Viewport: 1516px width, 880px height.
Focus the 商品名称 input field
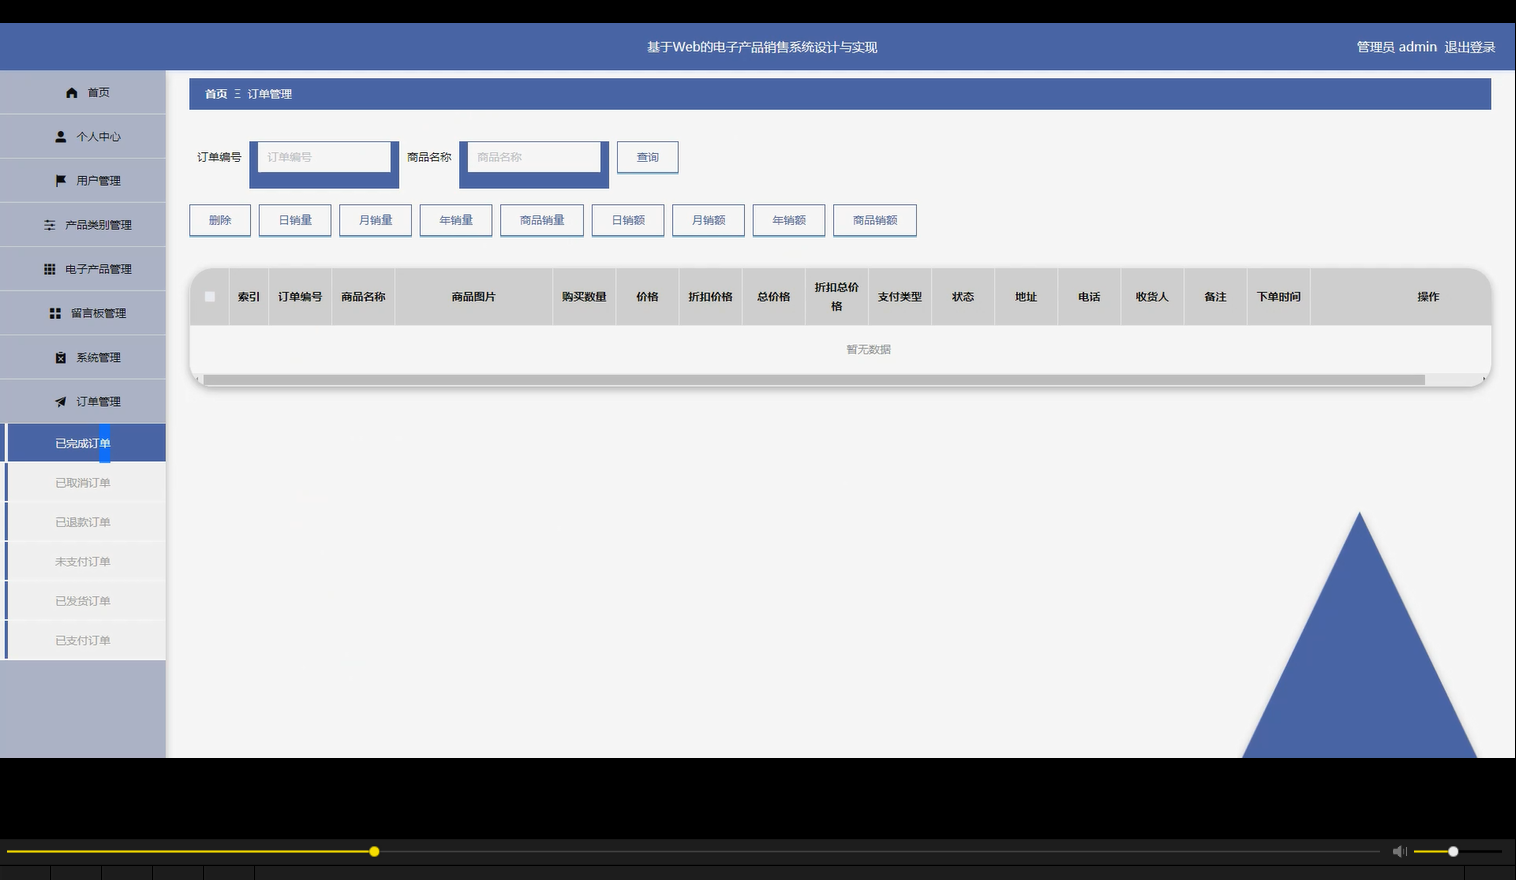(534, 157)
